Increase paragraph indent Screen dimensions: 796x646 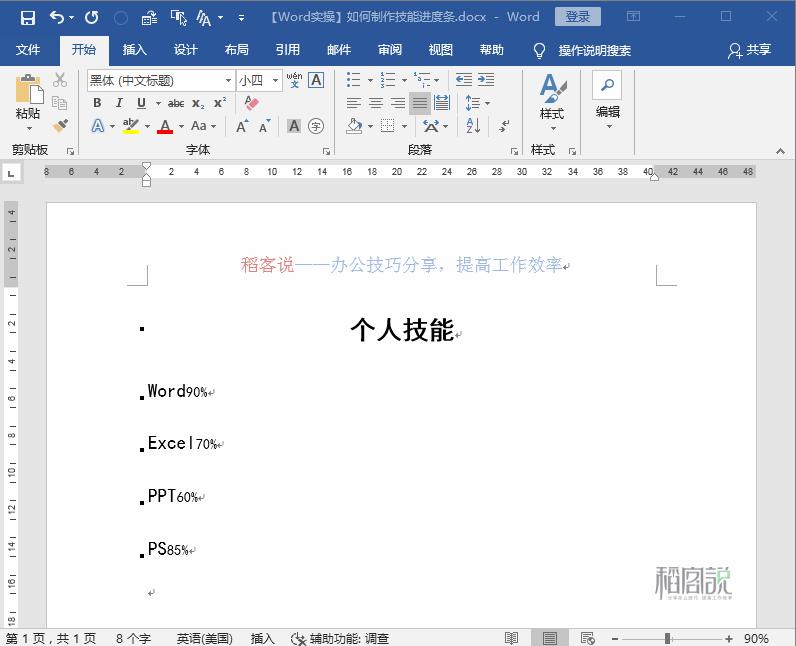click(x=486, y=80)
